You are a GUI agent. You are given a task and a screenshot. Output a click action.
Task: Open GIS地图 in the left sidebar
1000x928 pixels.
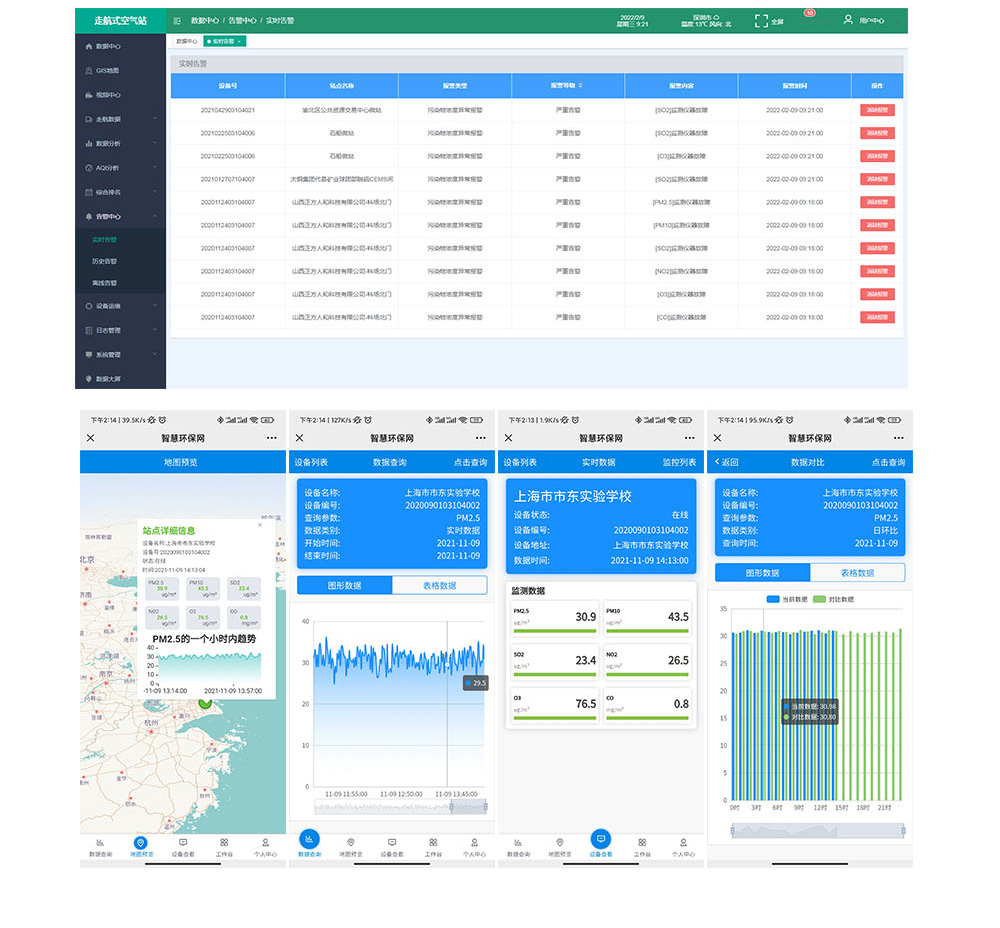(107, 71)
